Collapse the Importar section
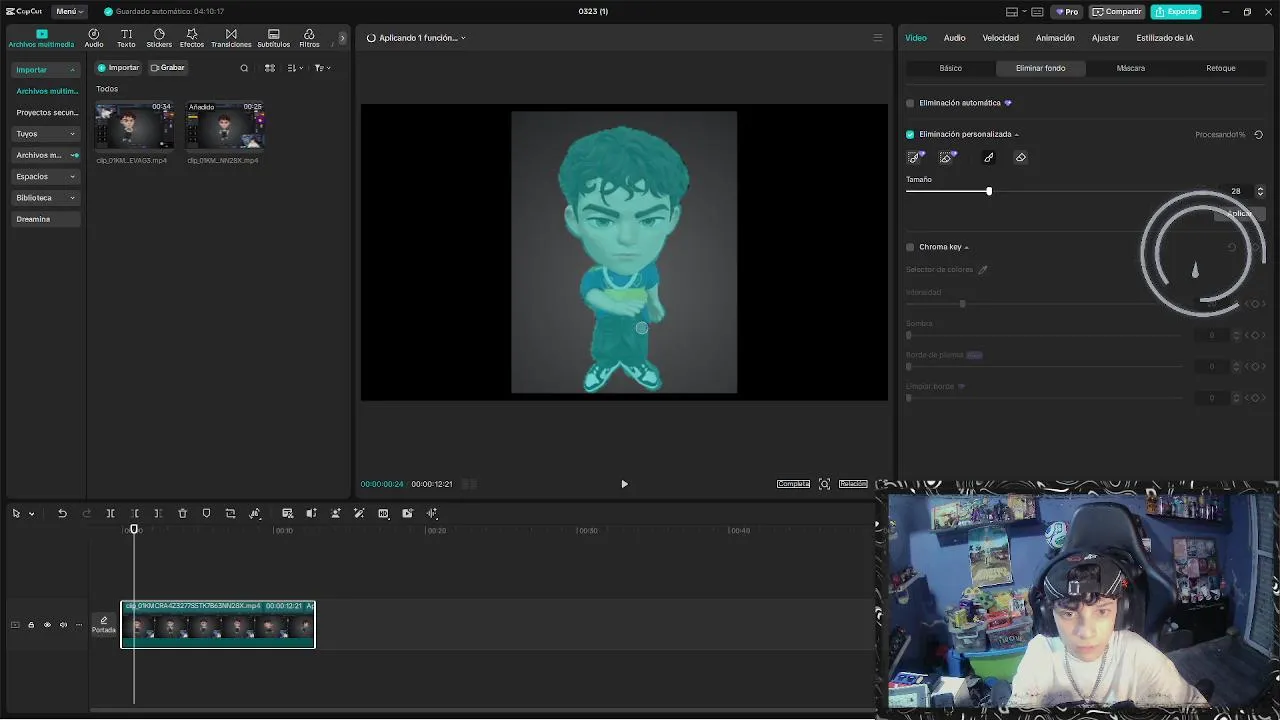The height and width of the screenshot is (720, 1280). [45, 70]
